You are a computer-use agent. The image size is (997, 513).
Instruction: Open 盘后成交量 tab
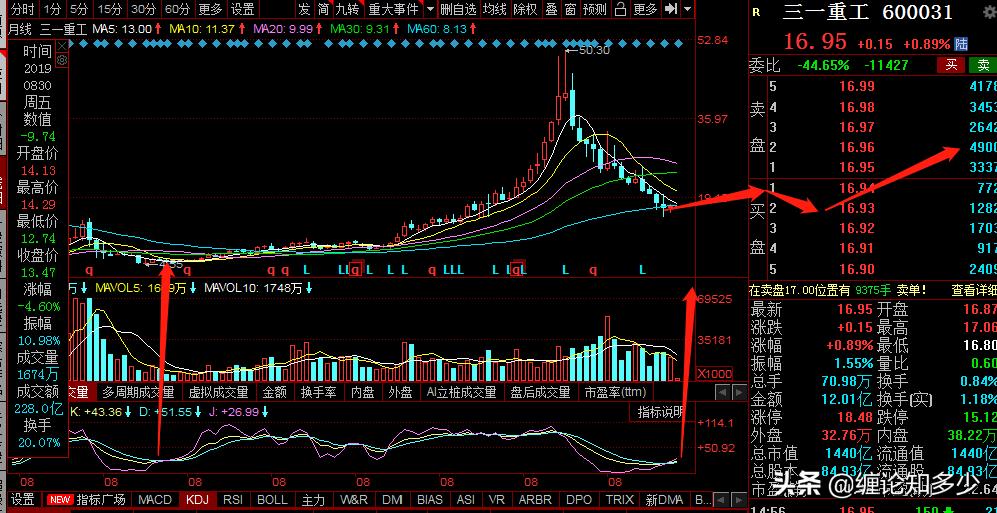pyautogui.click(x=540, y=392)
